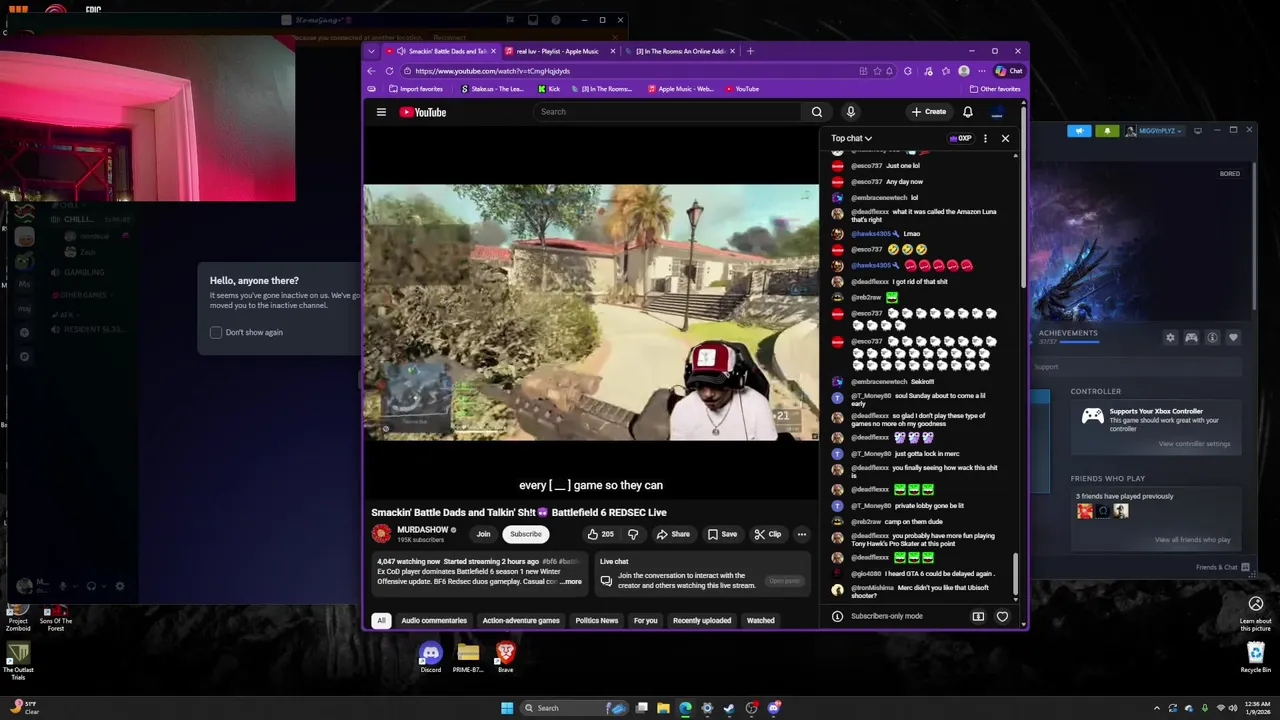Switch to real luv Apple Music tab
Viewport: 1280px width, 720px height.
[559, 51]
